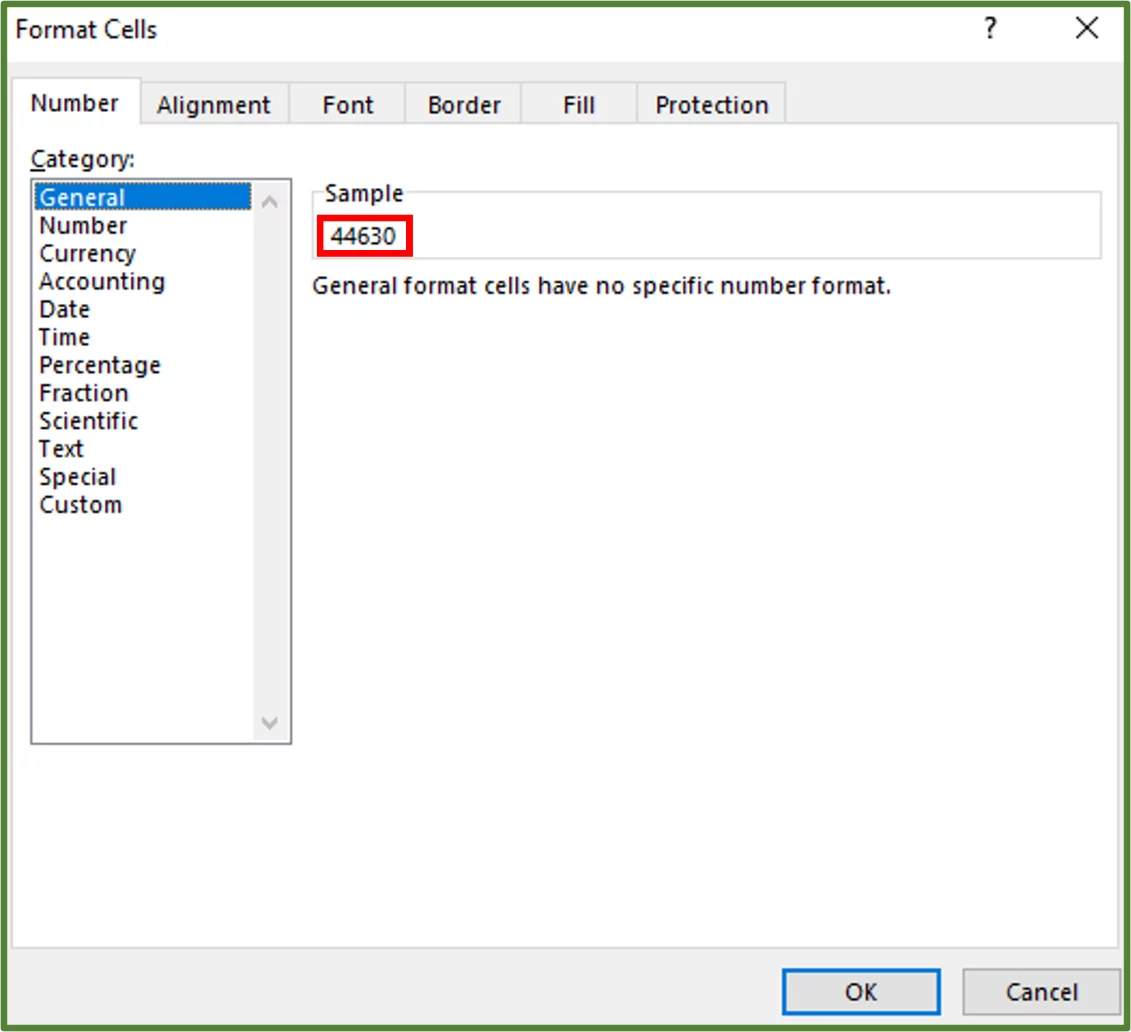Confirm formatting with the OK button
The image size is (1131, 1032).
(x=861, y=991)
